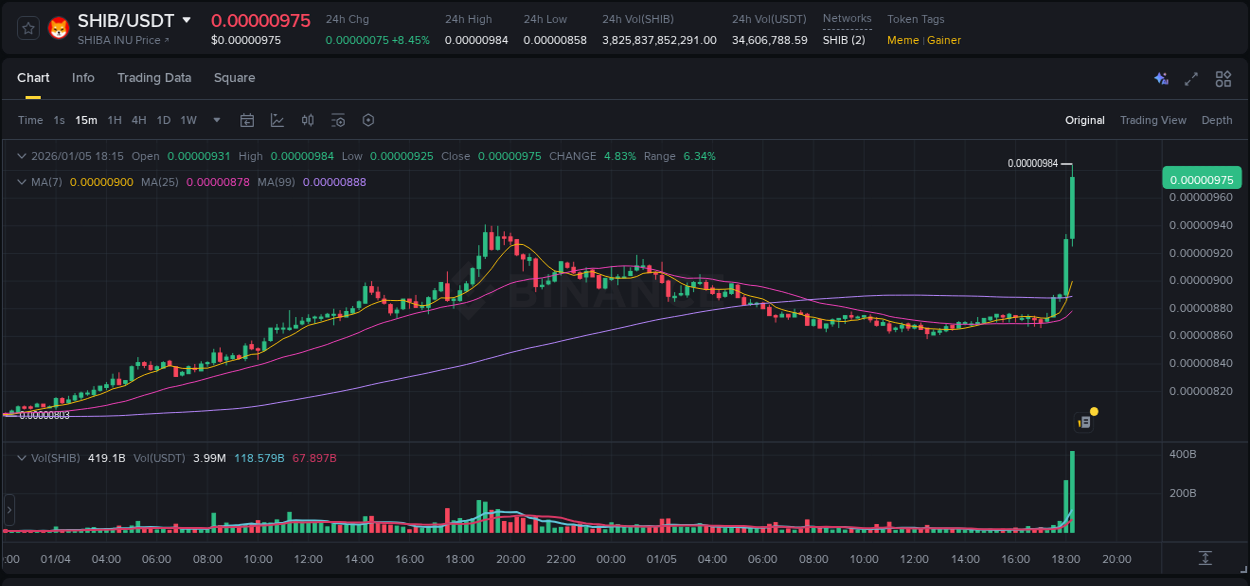Switch to Depth chart view
Screen dimensions: 1250x586
point(1216,120)
